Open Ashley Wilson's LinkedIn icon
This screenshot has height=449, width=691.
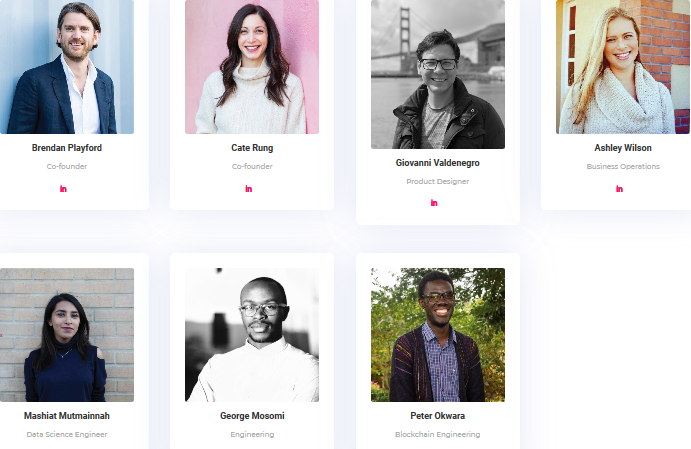click(619, 189)
